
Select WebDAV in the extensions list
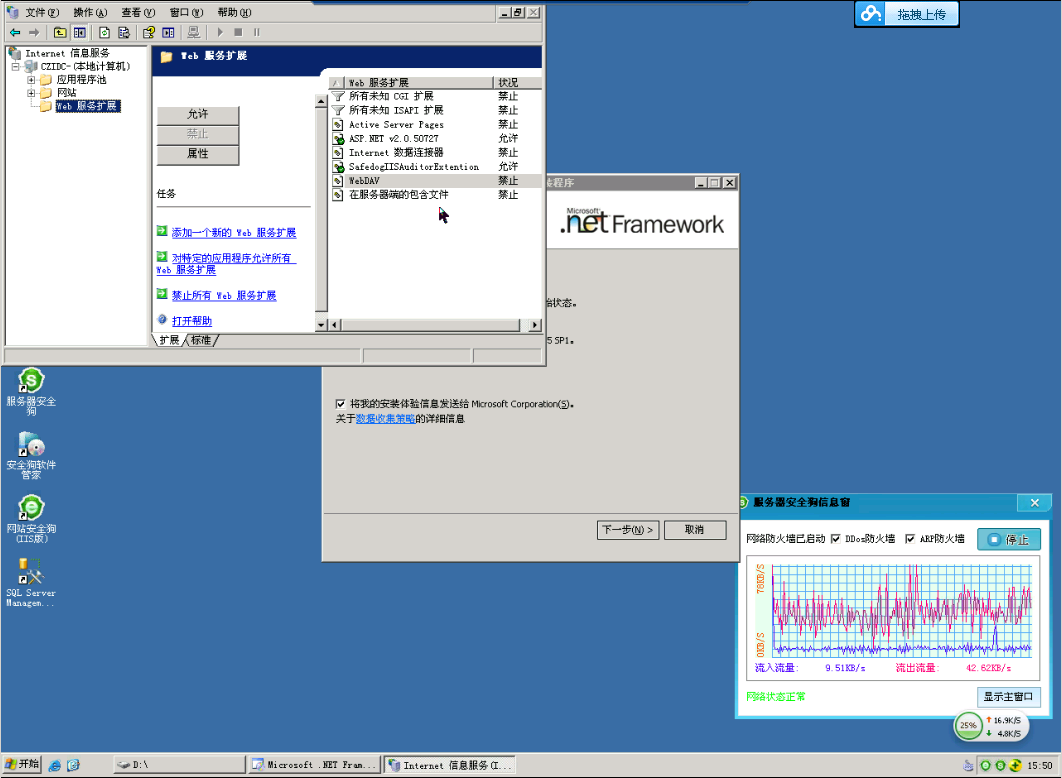[x=433, y=181]
